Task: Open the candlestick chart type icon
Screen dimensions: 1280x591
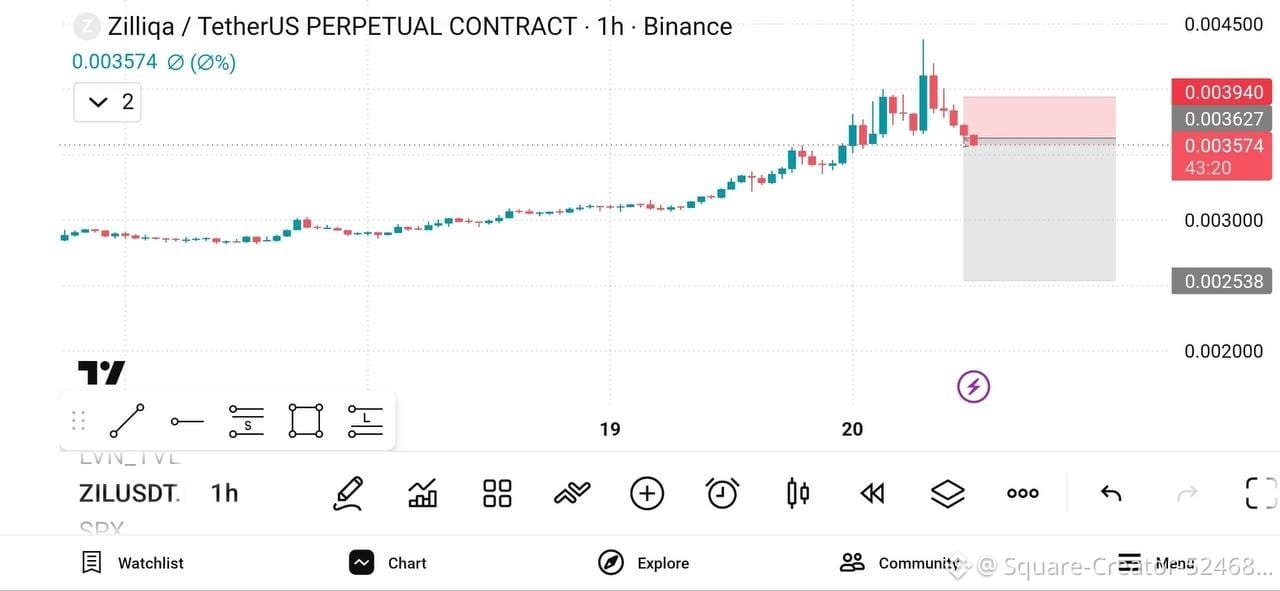Action: pyautogui.click(x=798, y=493)
